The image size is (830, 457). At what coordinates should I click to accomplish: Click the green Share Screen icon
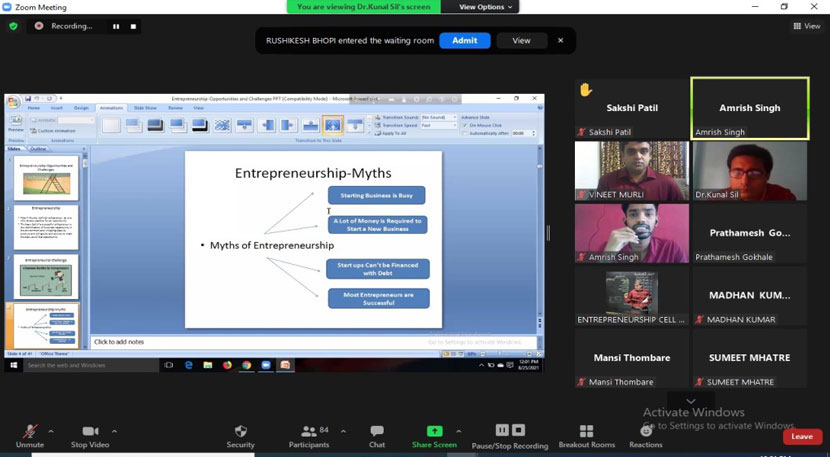[434, 432]
